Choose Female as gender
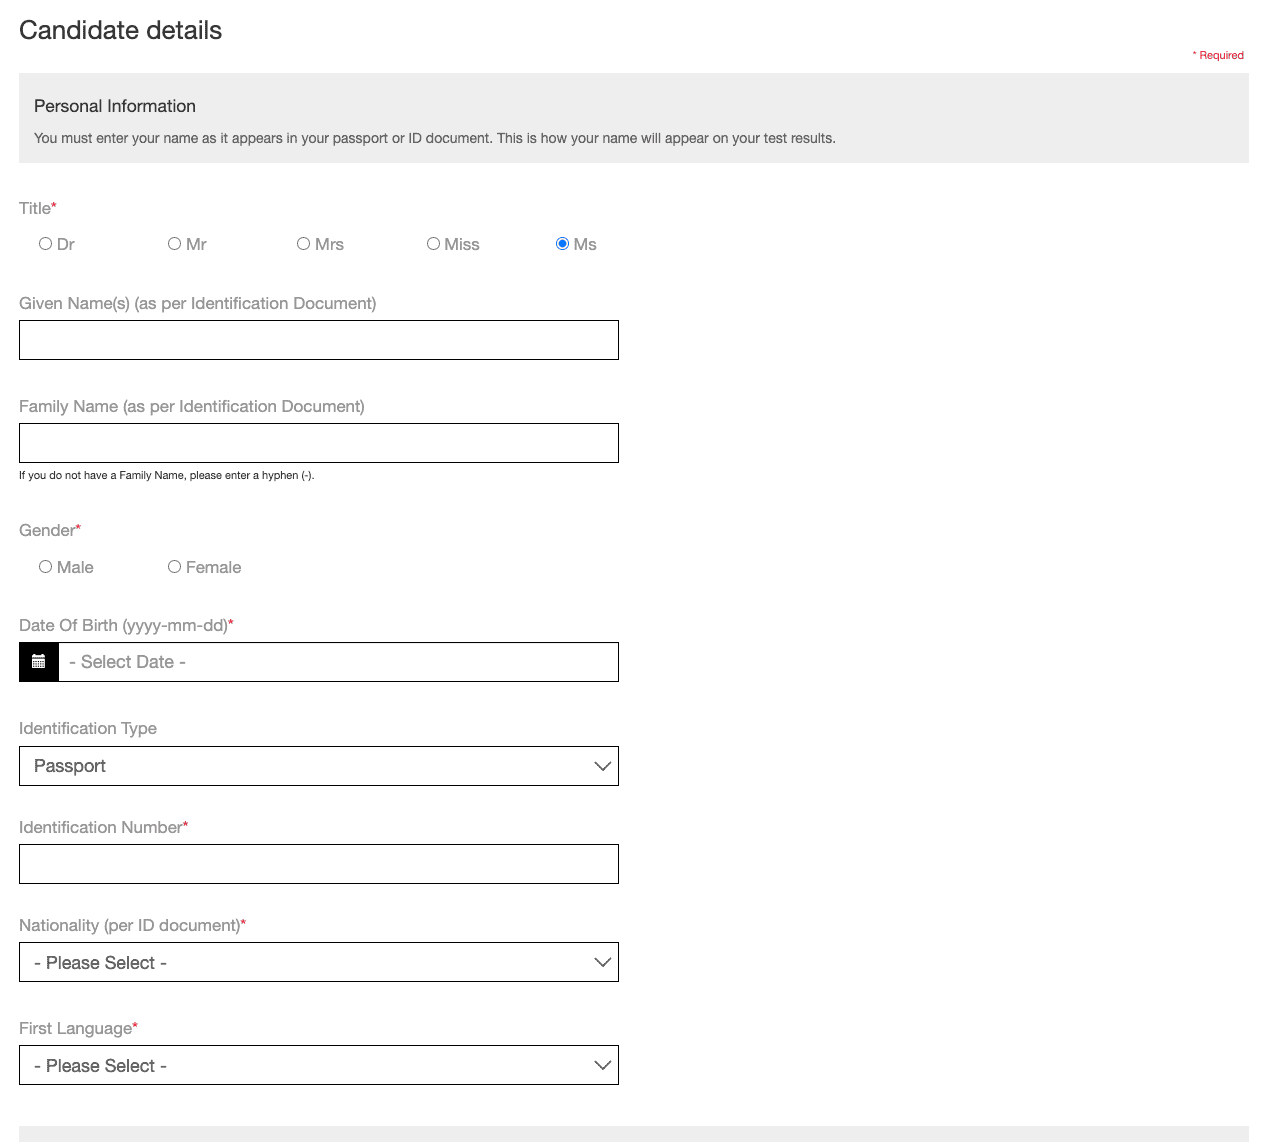This screenshot has height=1142, width=1272. [x=175, y=567]
